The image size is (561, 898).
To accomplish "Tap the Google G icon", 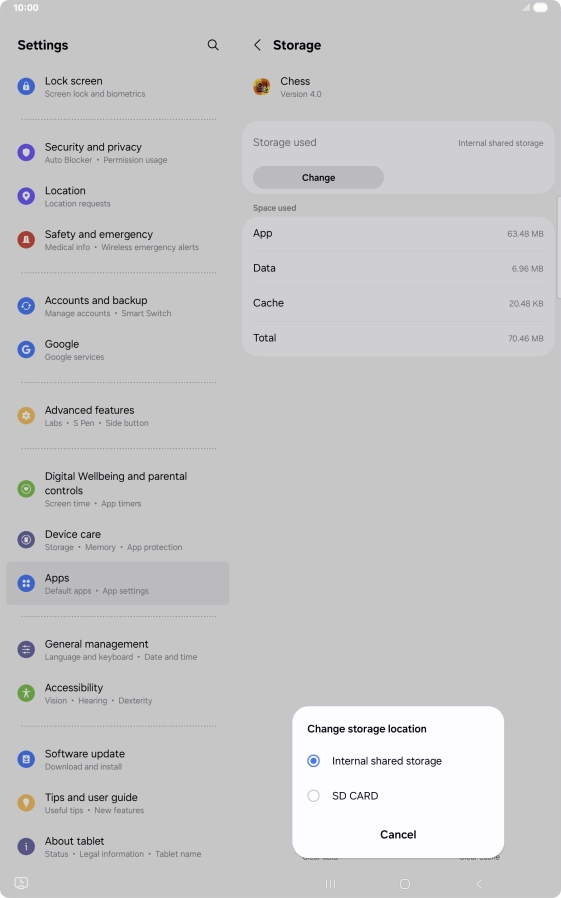I will point(26,349).
